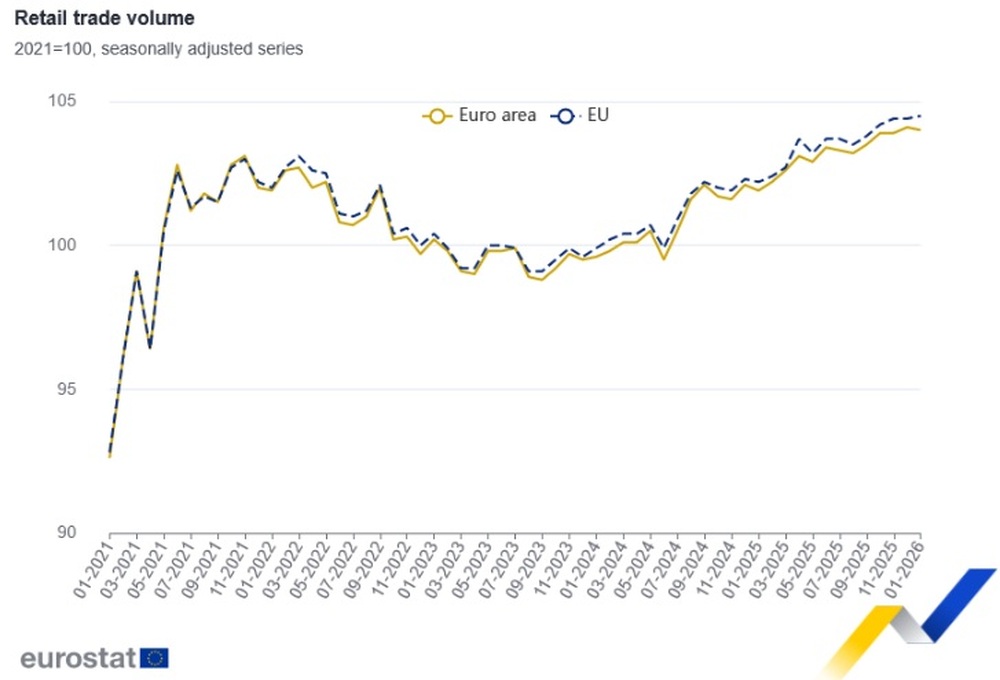Toggle the Euro area legend marker
This screenshot has width=1000, height=680.
437,116
